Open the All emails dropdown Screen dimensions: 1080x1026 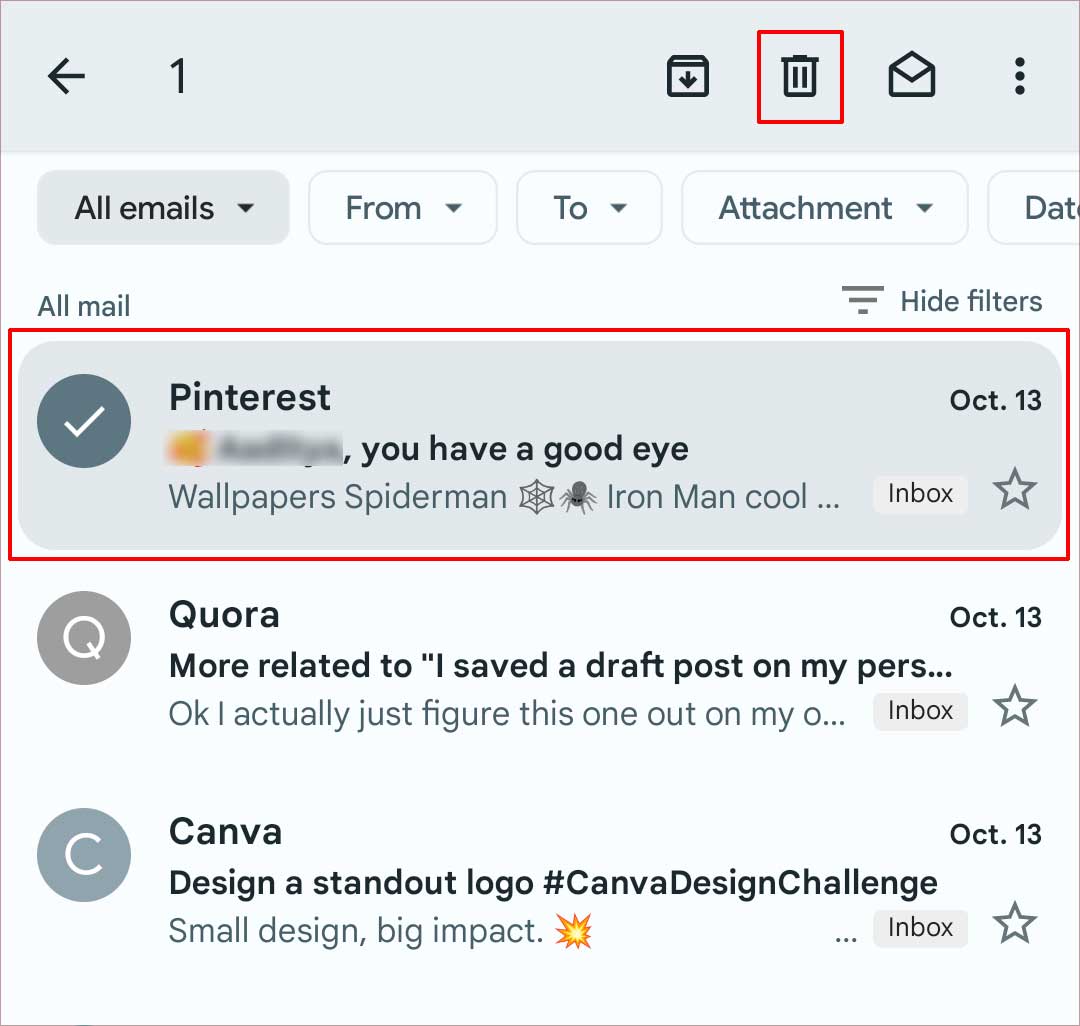click(163, 207)
